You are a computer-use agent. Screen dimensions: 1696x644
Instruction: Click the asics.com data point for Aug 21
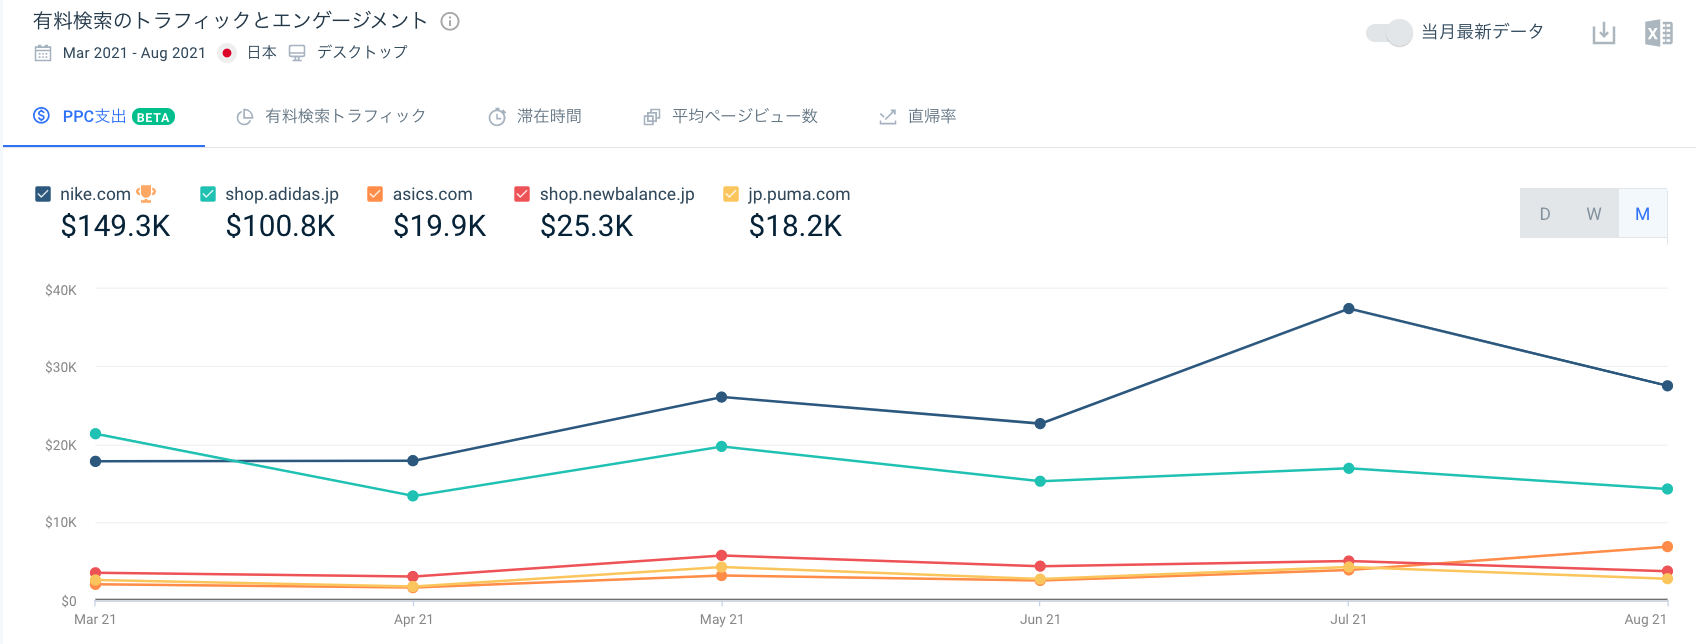point(1667,547)
